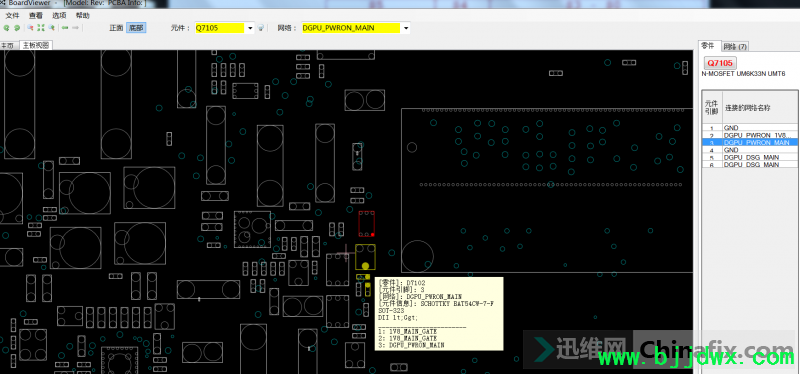Switch to the 主板视图 tab
Image resolution: width=800 pixels, height=374 pixels.
[x=36, y=45]
